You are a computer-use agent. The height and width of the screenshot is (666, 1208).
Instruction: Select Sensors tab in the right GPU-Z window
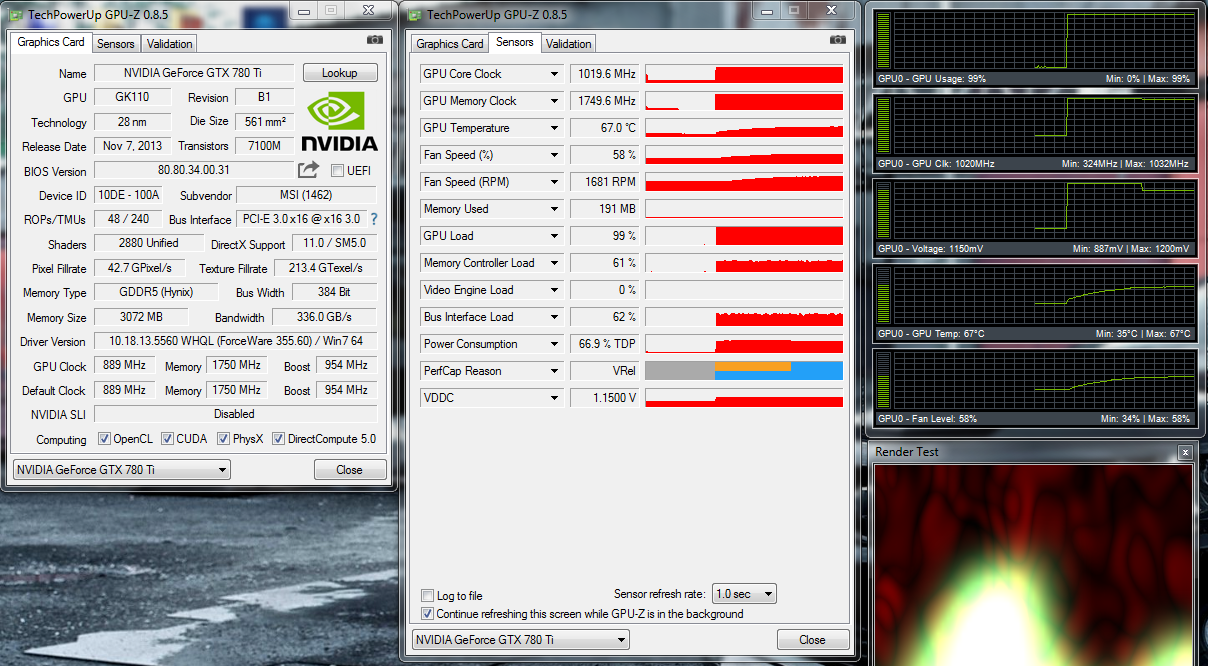coord(515,42)
